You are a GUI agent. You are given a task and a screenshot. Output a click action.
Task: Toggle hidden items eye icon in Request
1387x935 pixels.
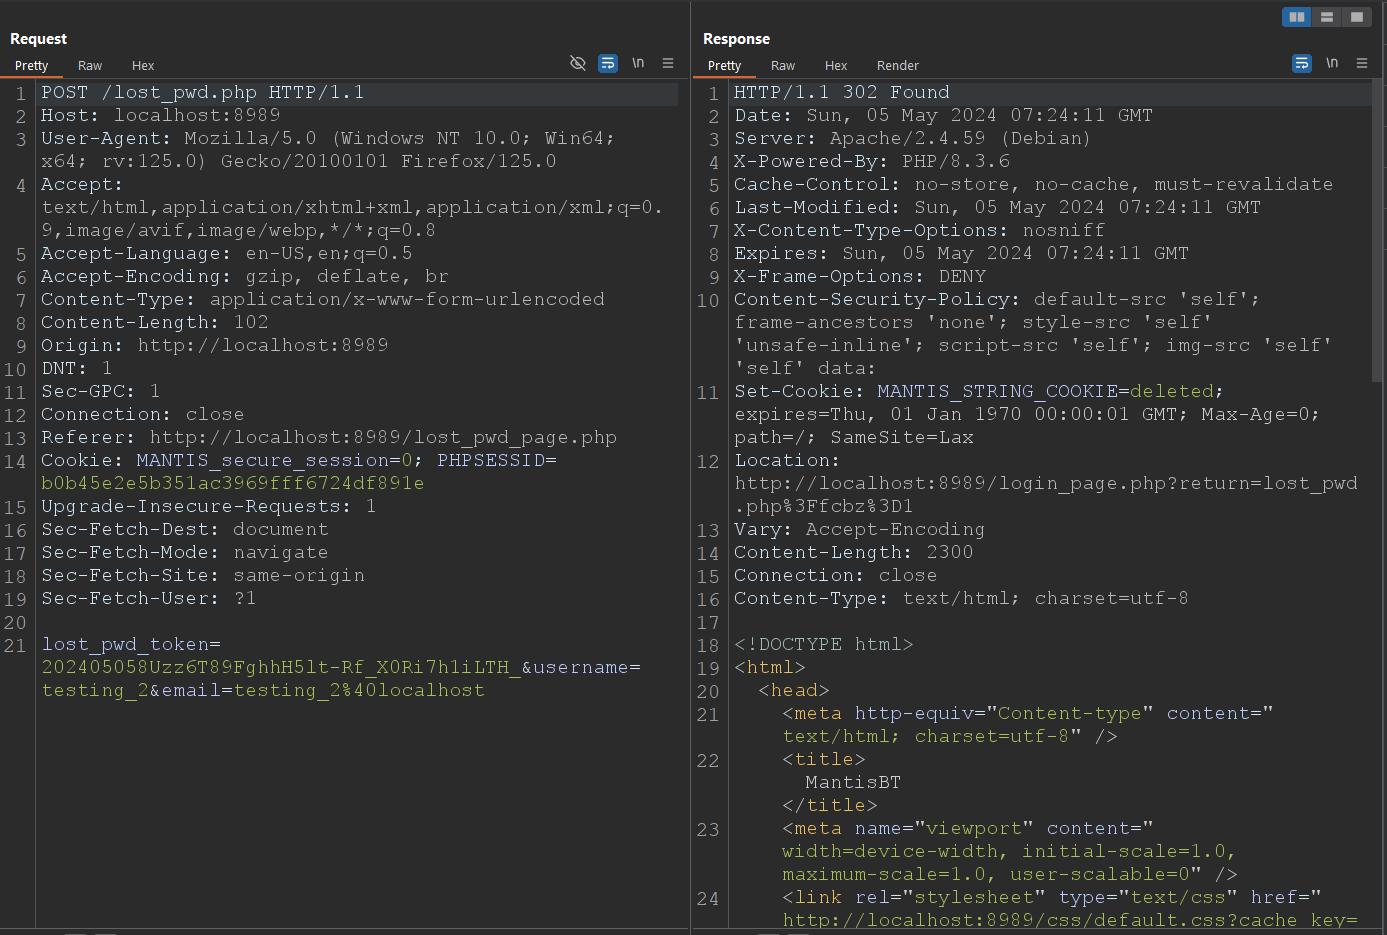[x=577, y=63]
